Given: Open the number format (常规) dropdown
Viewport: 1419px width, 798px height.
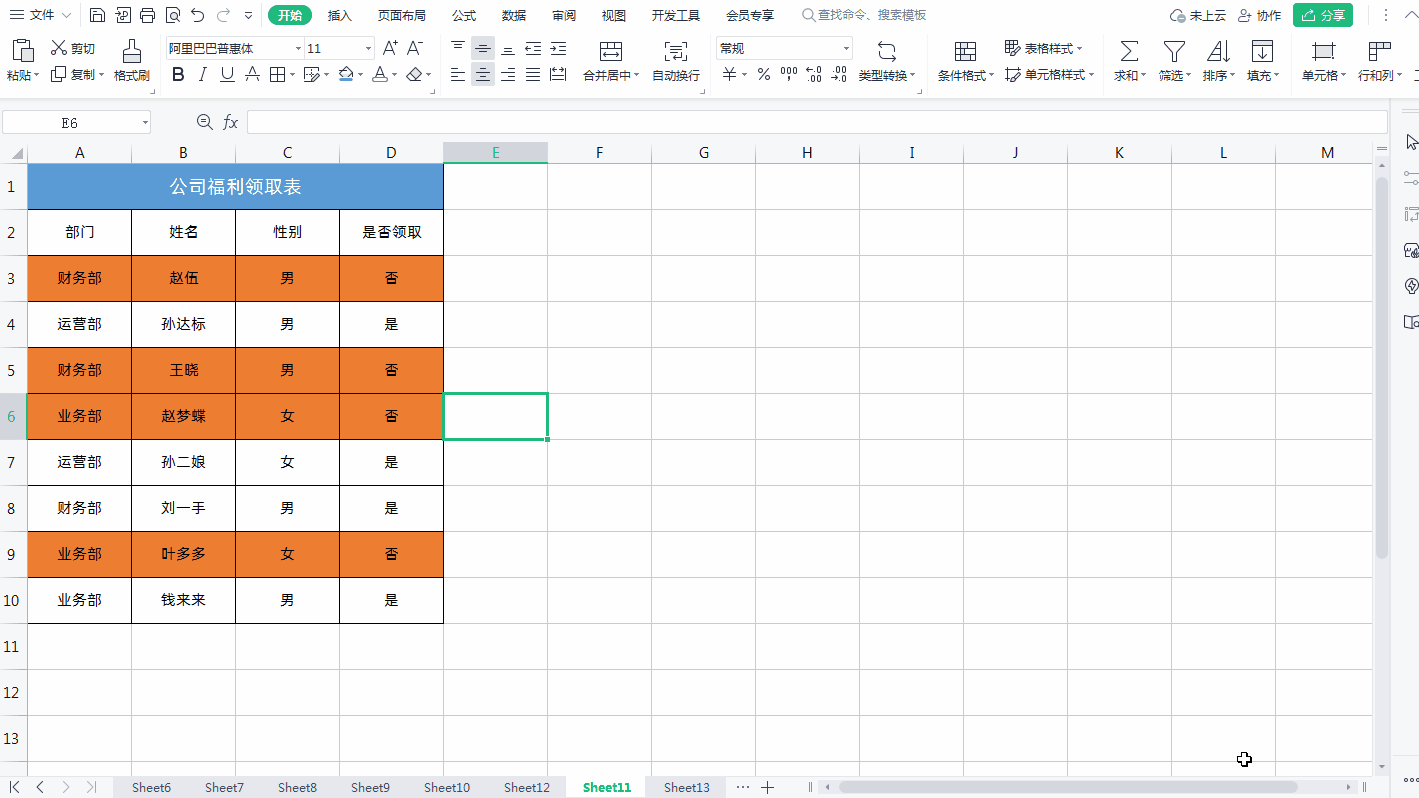Looking at the screenshot, I should tap(846, 48).
